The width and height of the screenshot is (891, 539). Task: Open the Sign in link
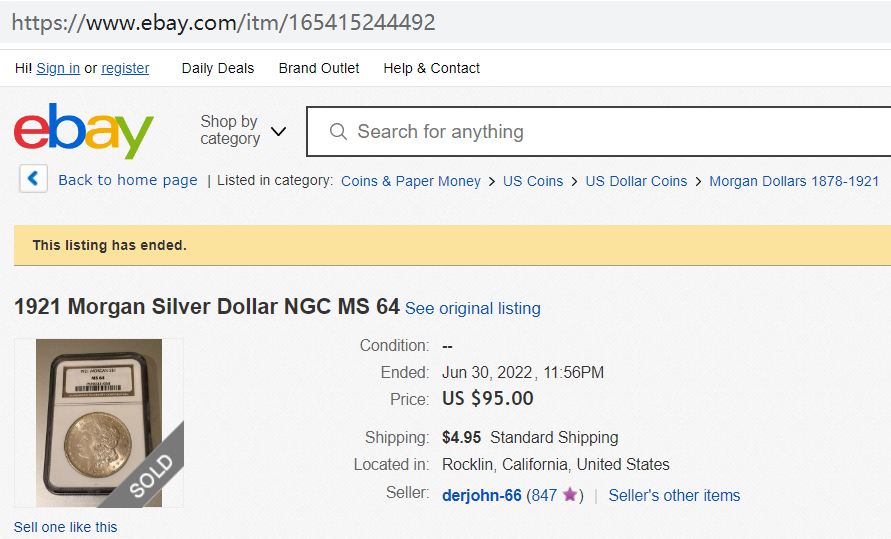tap(58, 68)
